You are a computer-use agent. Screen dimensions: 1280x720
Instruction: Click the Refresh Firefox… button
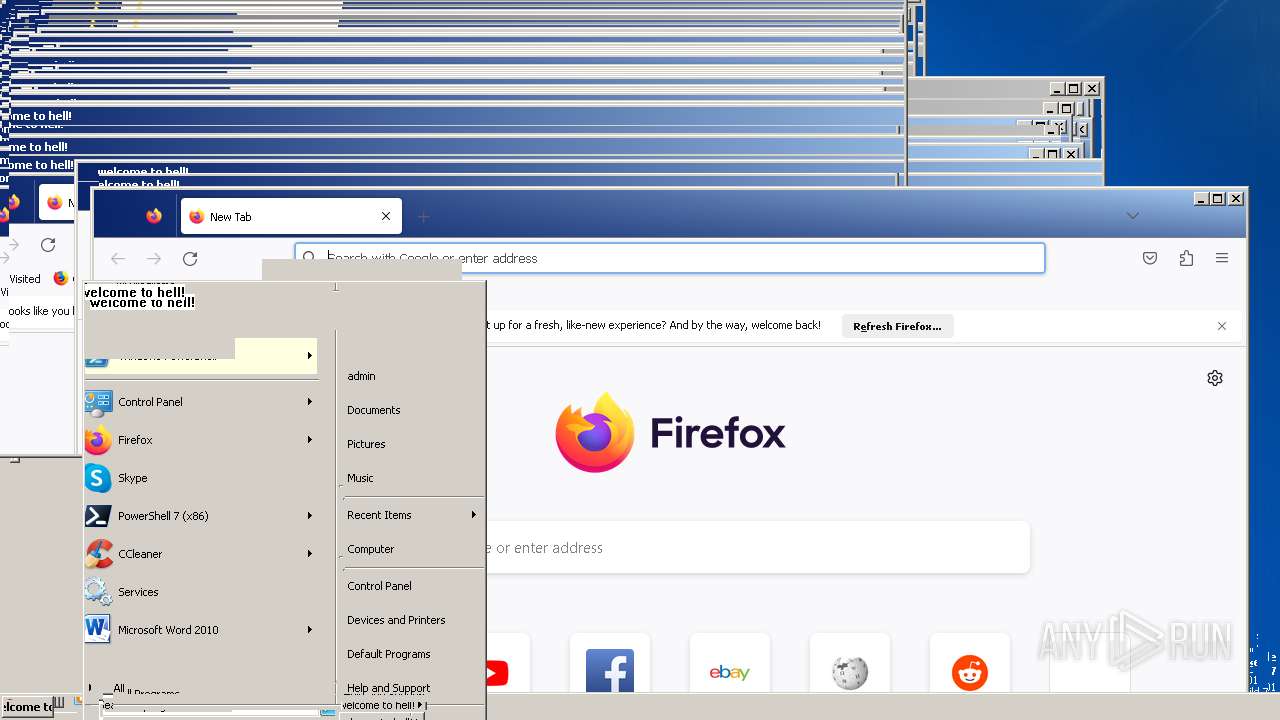[897, 326]
